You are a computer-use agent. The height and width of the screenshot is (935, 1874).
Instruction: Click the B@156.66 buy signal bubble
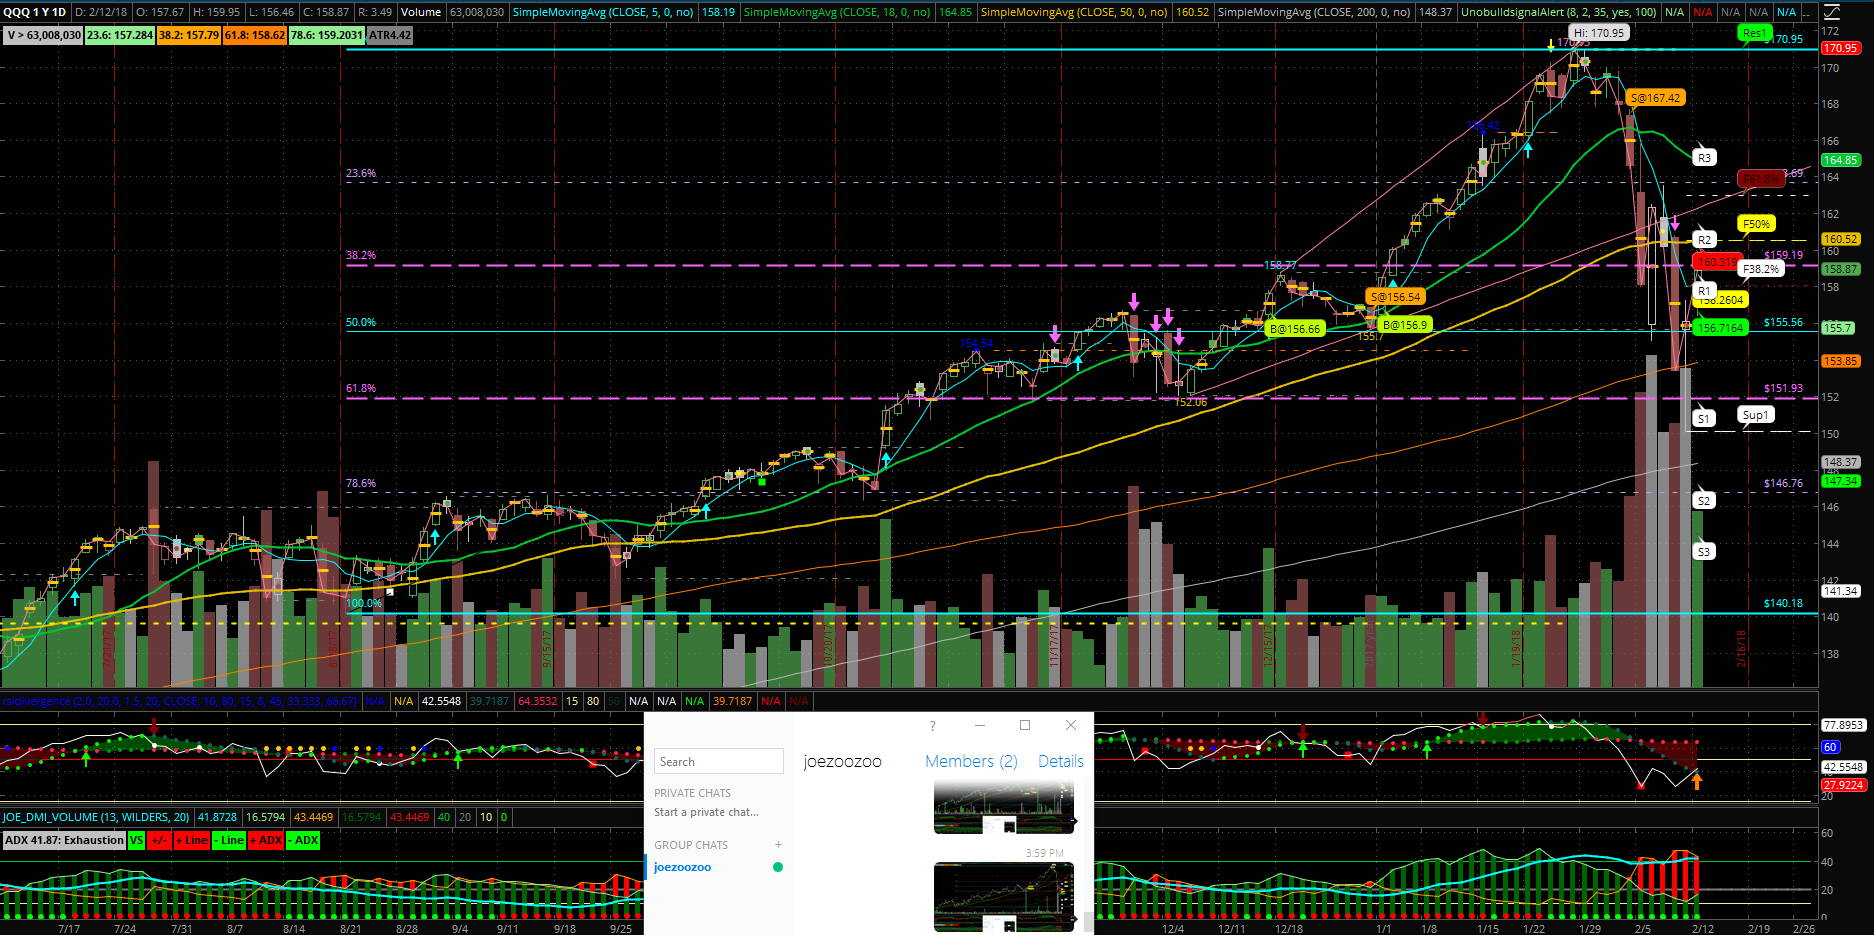[1295, 328]
